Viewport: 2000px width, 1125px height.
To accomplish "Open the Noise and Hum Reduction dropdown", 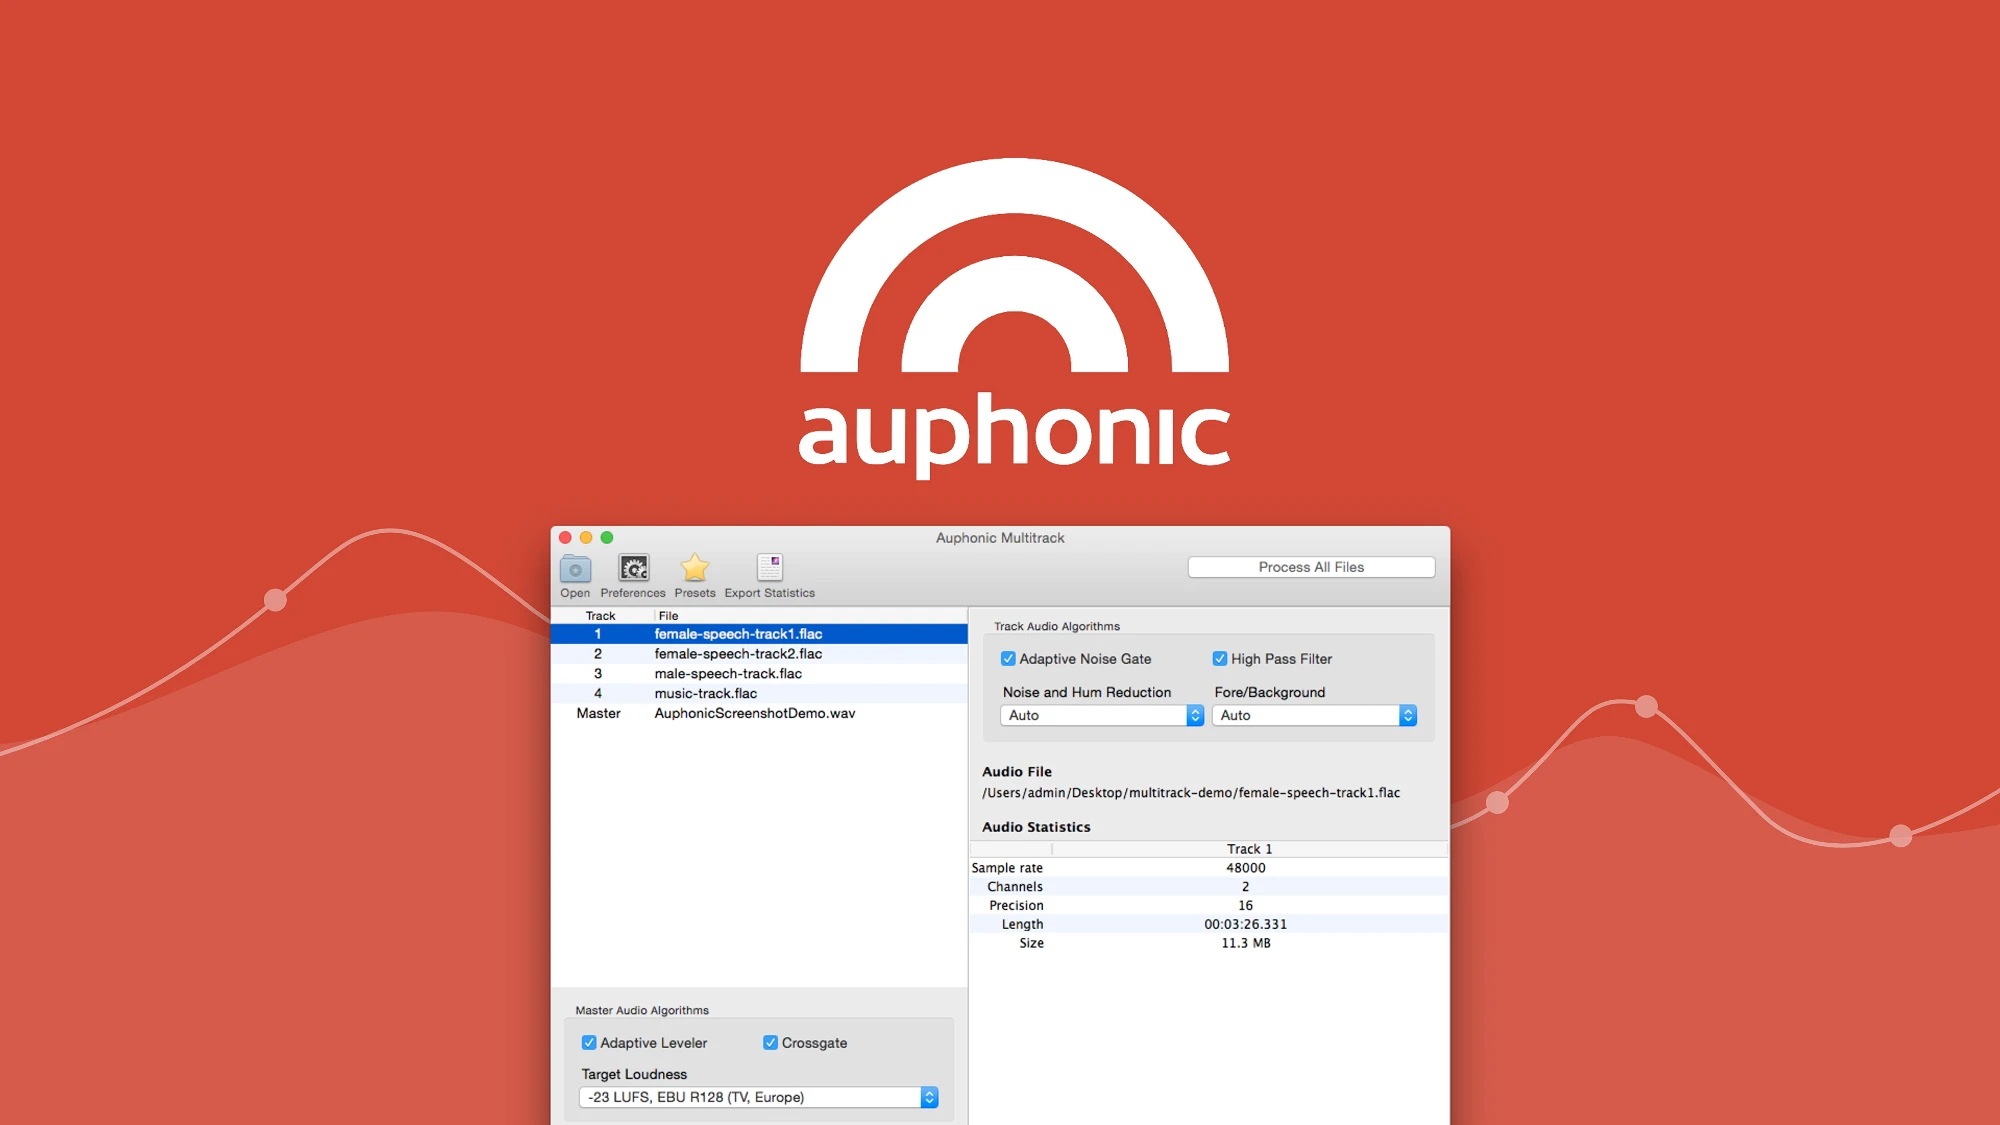I will [1101, 715].
